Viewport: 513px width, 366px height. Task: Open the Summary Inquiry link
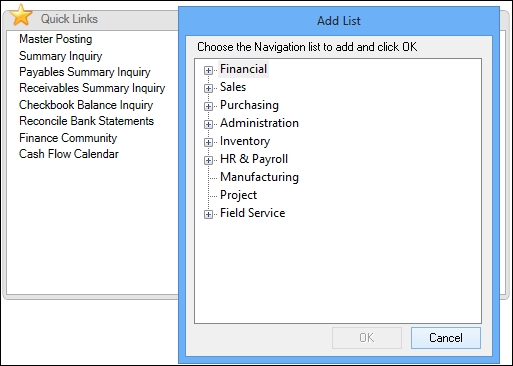61,56
